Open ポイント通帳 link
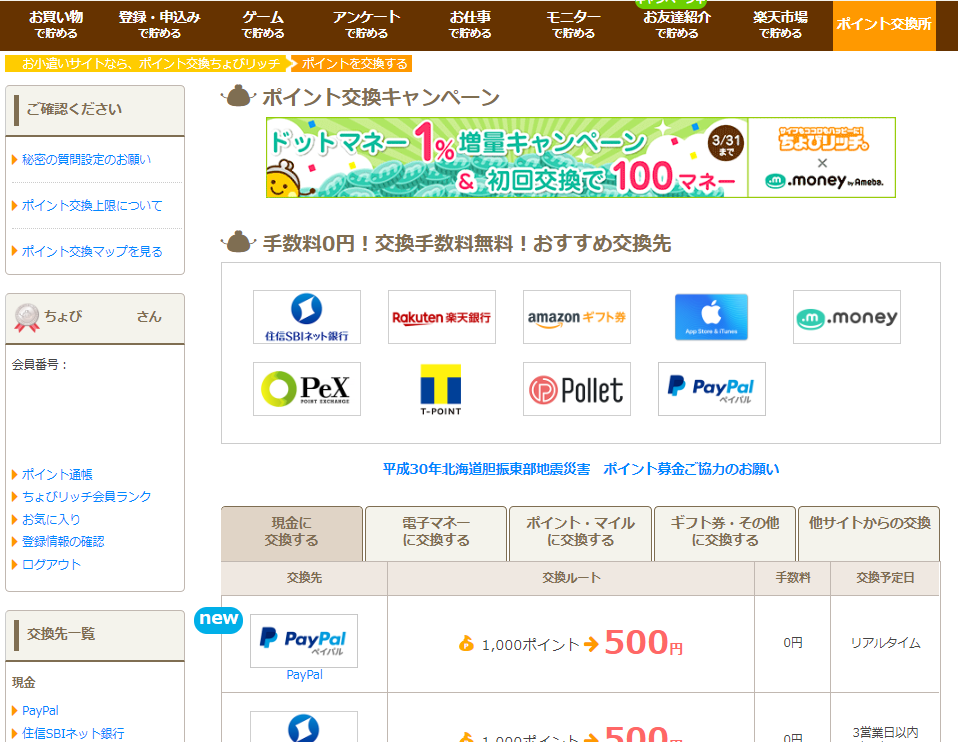The height and width of the screenshot is (742, 958). click(x=57, y=474)
